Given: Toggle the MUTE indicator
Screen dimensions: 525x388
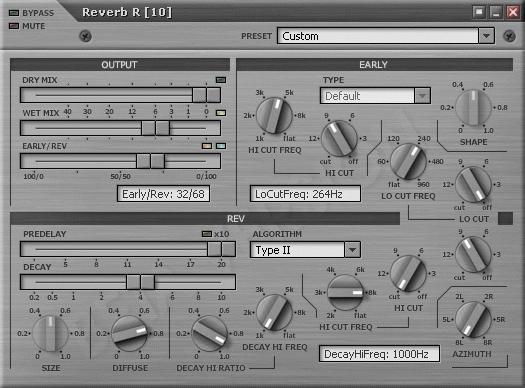Looking at the screenshot, I should [14, 26].
